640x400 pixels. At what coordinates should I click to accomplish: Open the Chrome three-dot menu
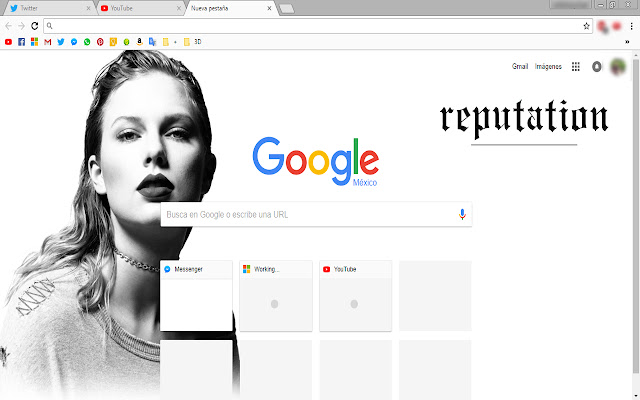coord(631,26)
